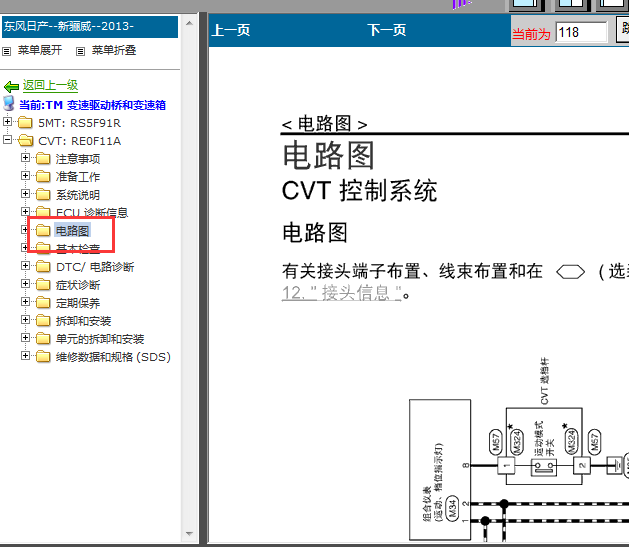Open the DTC/ 电路诊断 tree item

coord(95,267)
